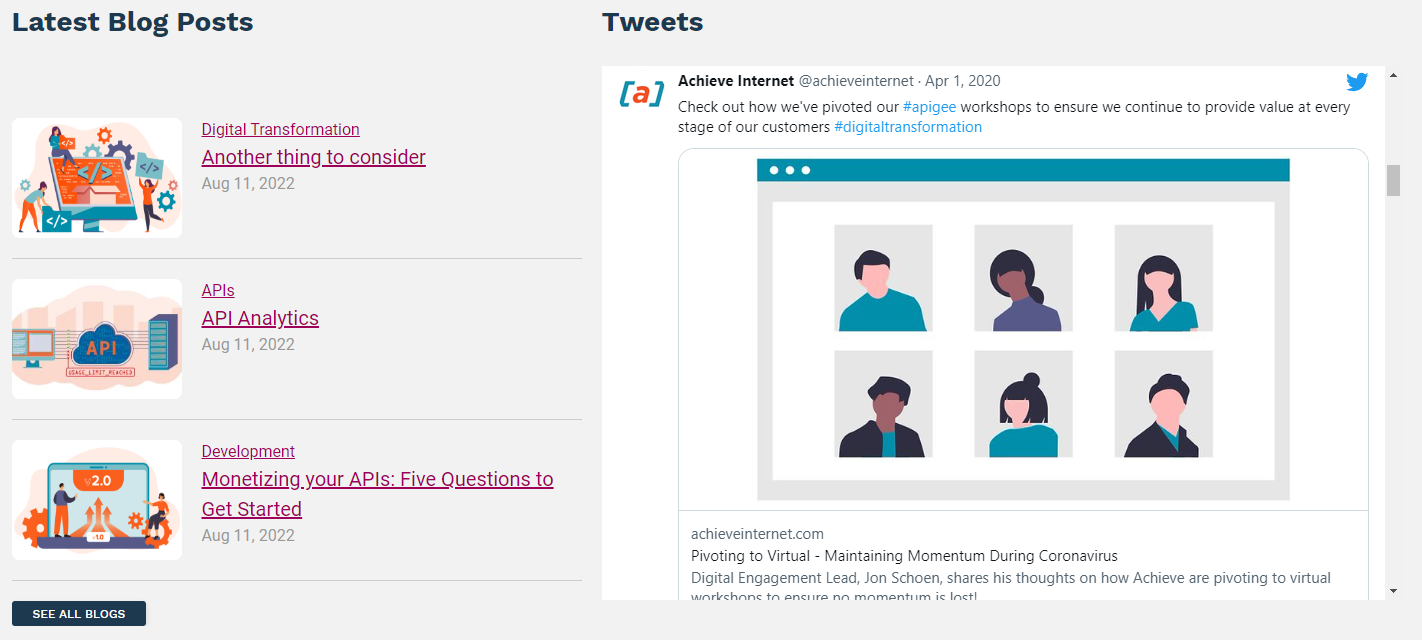Click the Twitter bird icon
The image size is (1422, 640).
click(x=1356, y=82)
